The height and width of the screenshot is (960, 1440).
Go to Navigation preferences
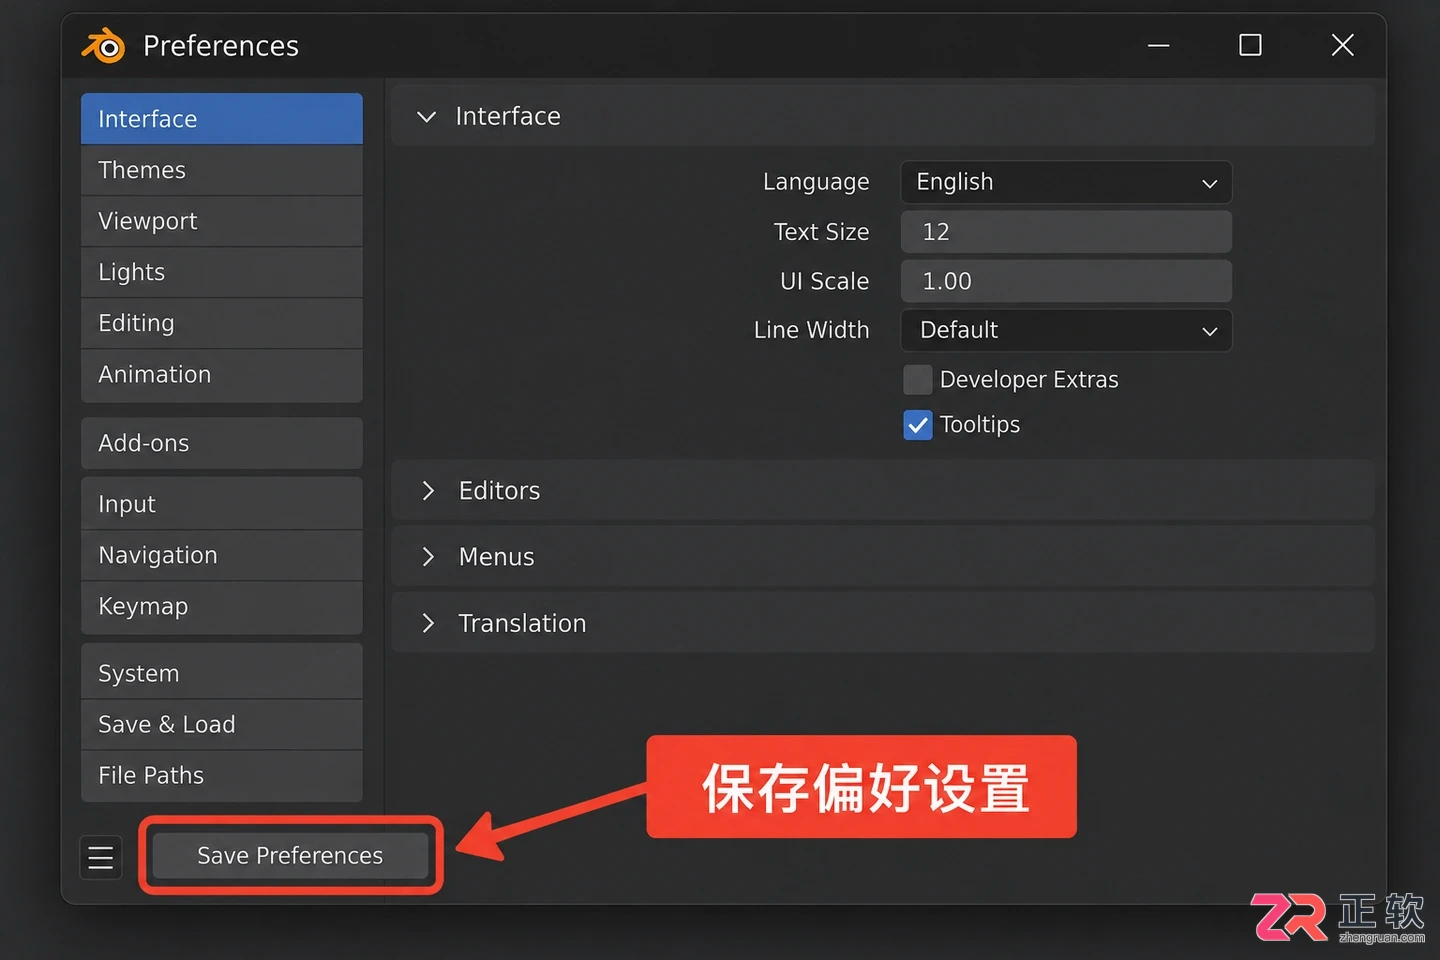pyautogui.click(x=222, y=555)
